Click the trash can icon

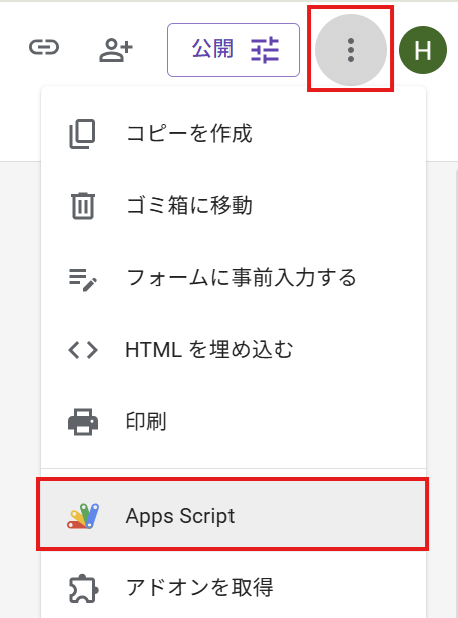(x=83, y=206)
